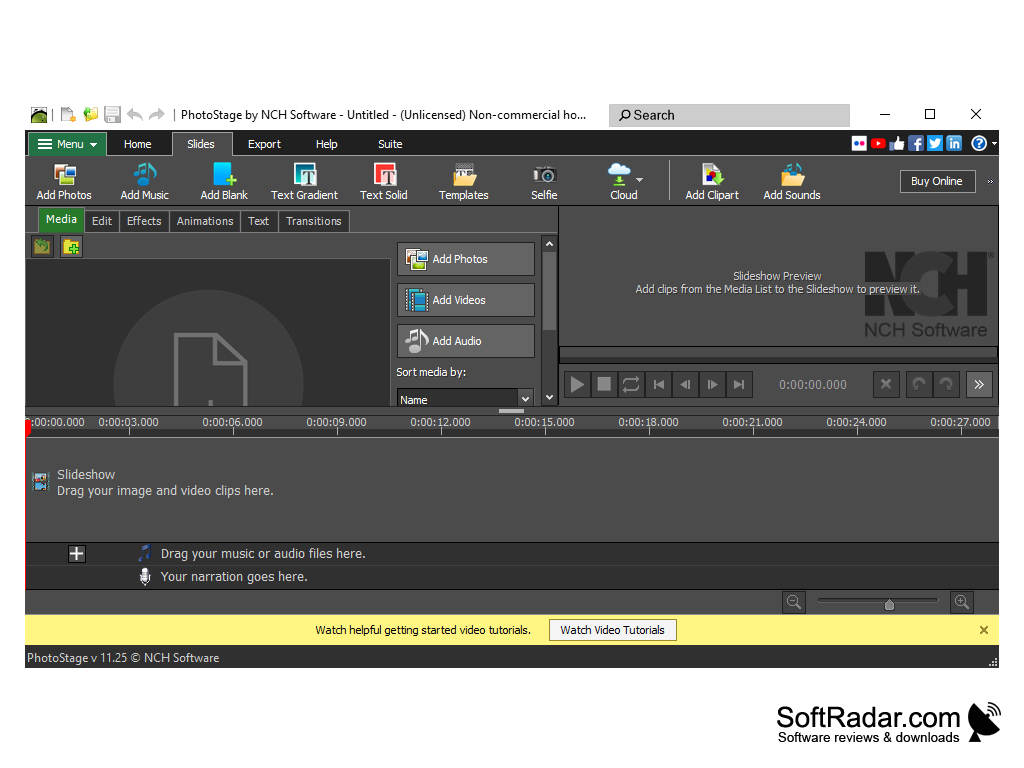Jump to end of slideshow
The width and height of the screenshot is (1024, 768).
pos(739,385)
